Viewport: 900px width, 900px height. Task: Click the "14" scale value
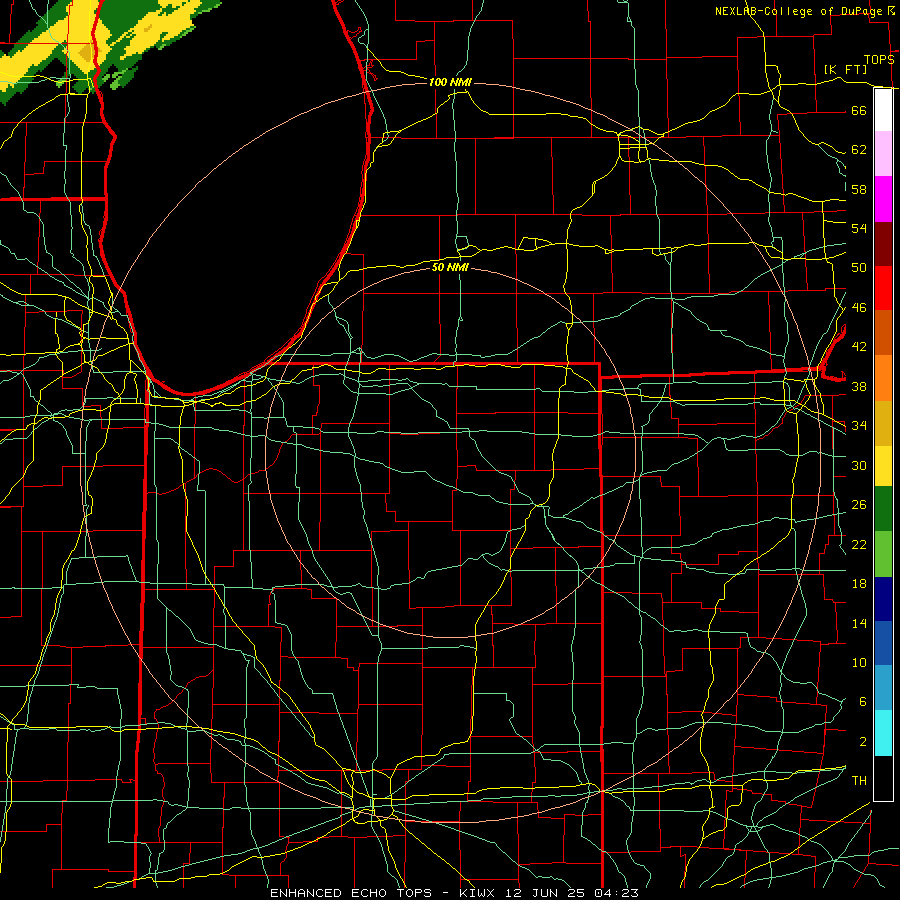coord(859,623)
